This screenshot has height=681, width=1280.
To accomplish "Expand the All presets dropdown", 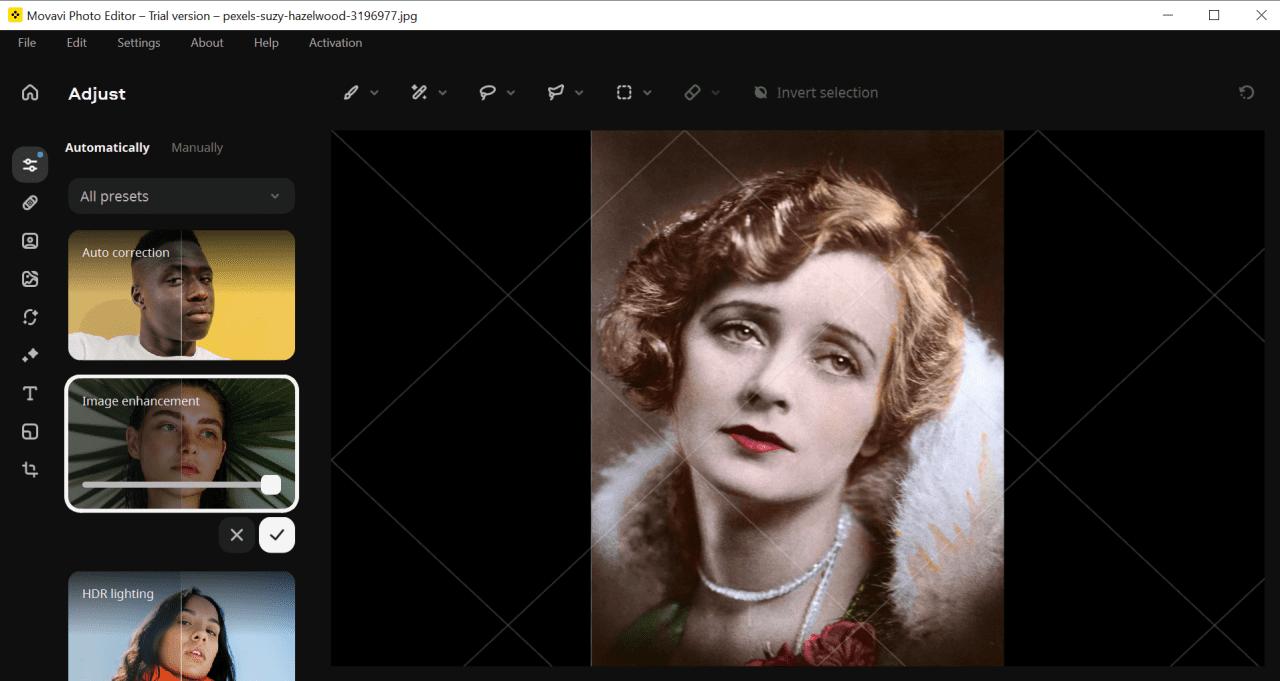I will coord(181,196).
